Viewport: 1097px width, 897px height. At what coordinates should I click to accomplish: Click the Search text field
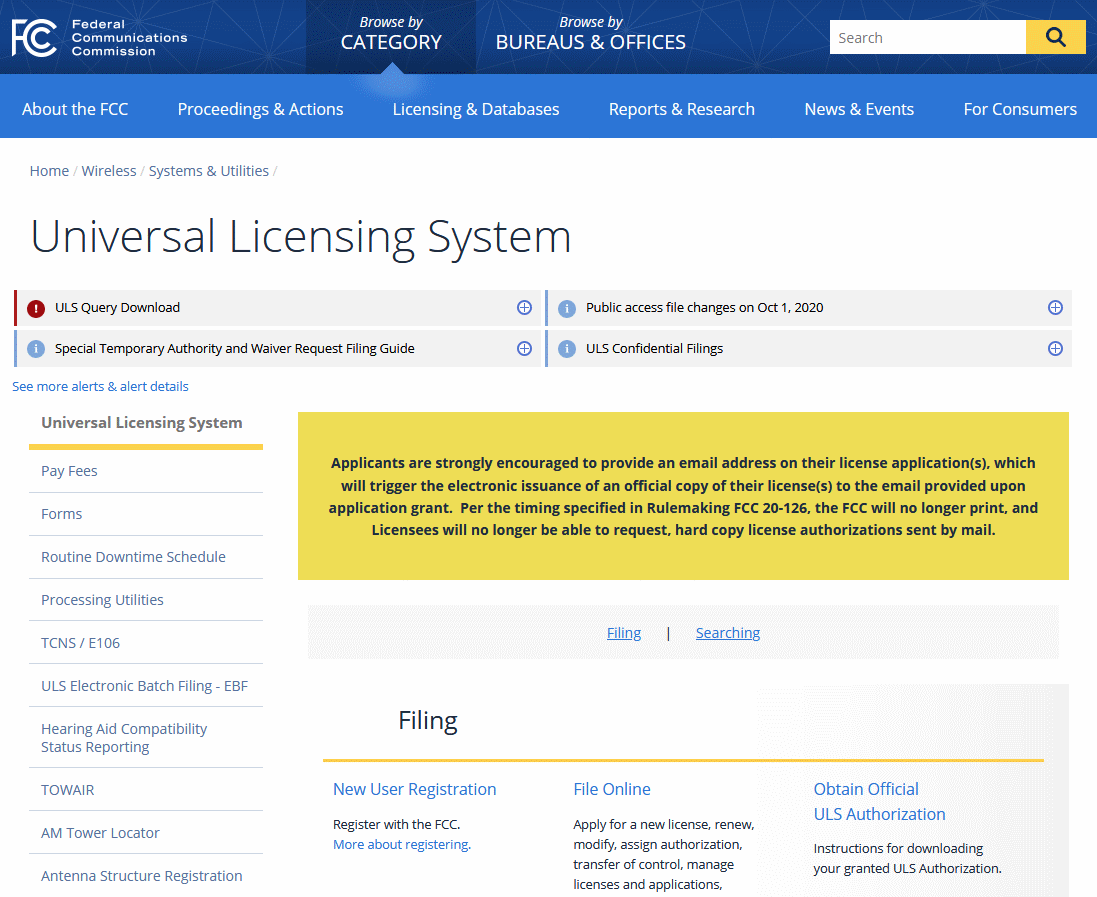point(927,38)
